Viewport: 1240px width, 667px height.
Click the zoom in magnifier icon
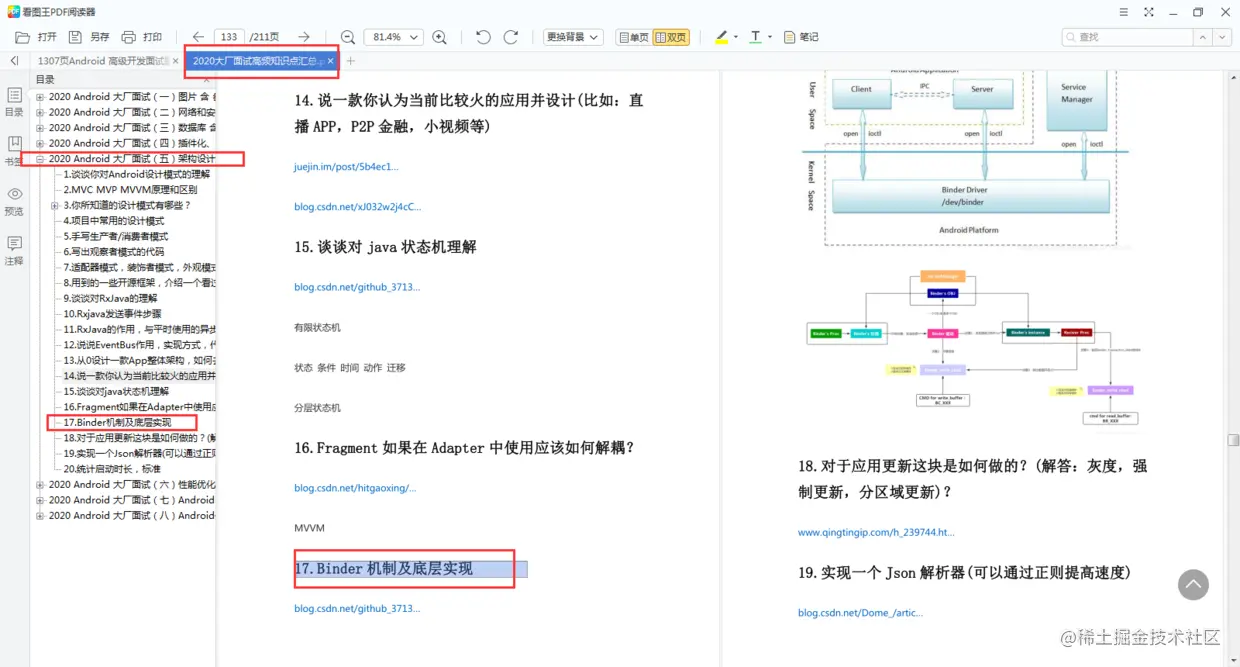[439, 37]
